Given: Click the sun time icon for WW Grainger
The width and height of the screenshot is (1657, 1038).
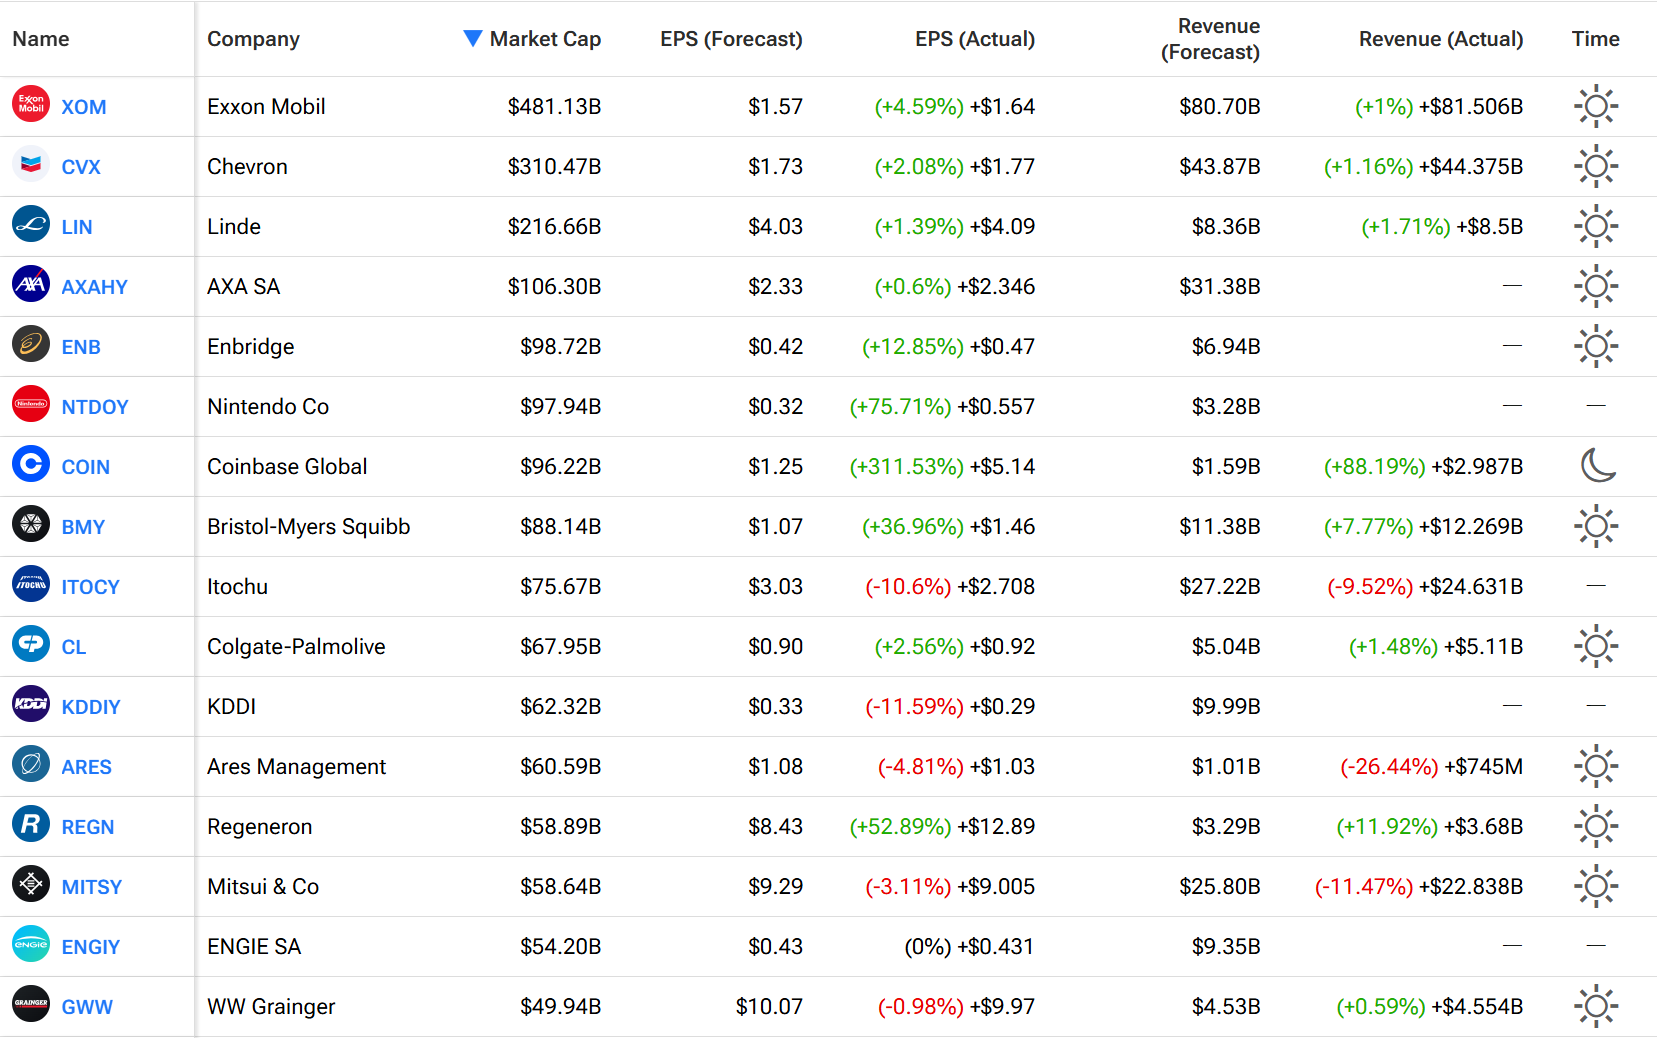Looking at the screenshot, I should click(1596, 1006).
